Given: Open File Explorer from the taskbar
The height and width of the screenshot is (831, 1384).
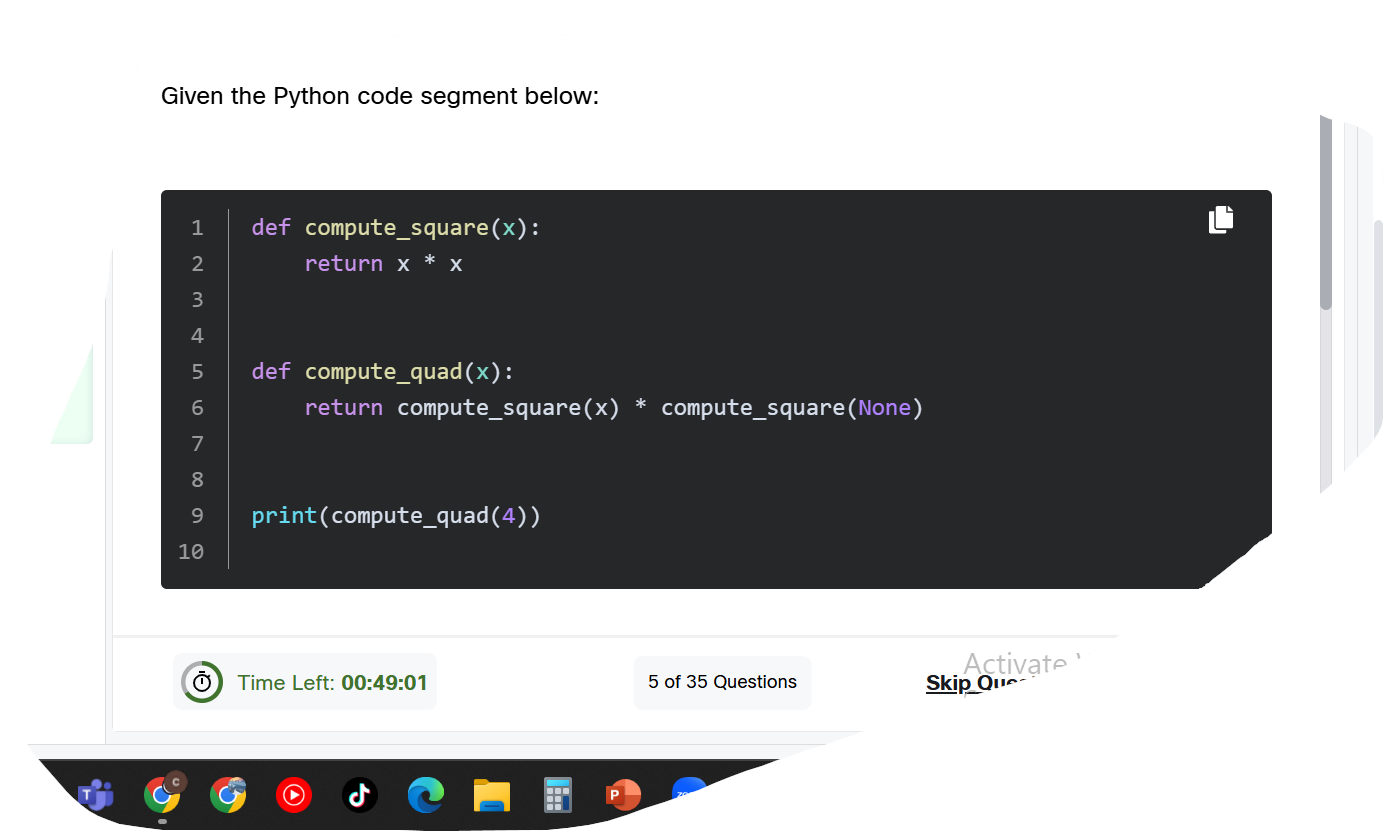Looking at the screenshot, I should (x=491, y=795).
